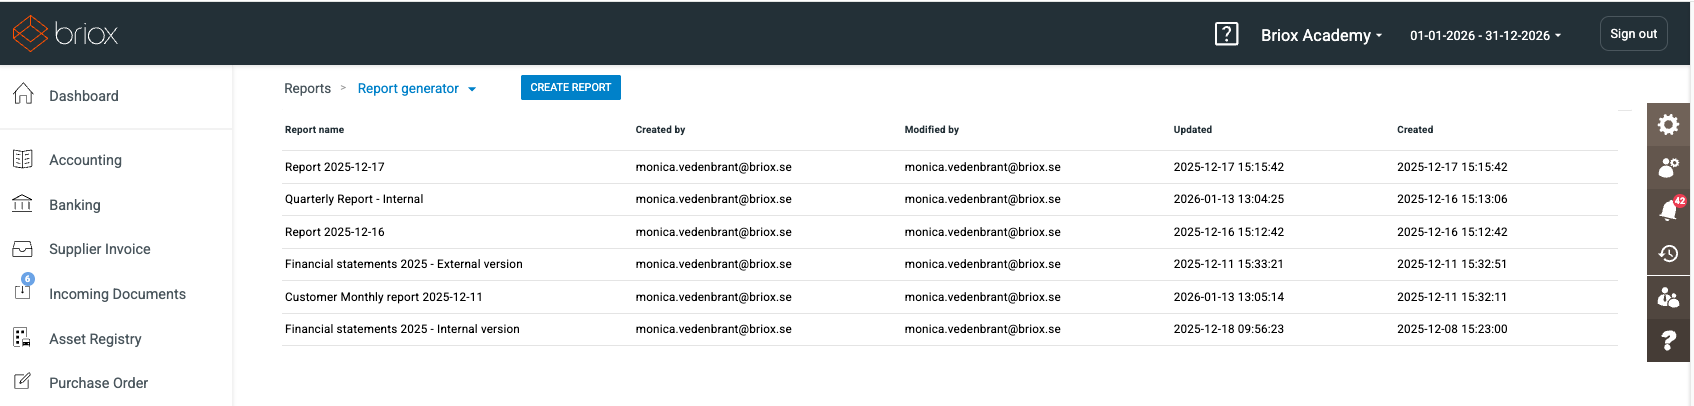Image resolution: width=1694 pixels, height=406 pixels.
Task: Click the Incoming Documents inbox icon
Action: click(23, 291)
